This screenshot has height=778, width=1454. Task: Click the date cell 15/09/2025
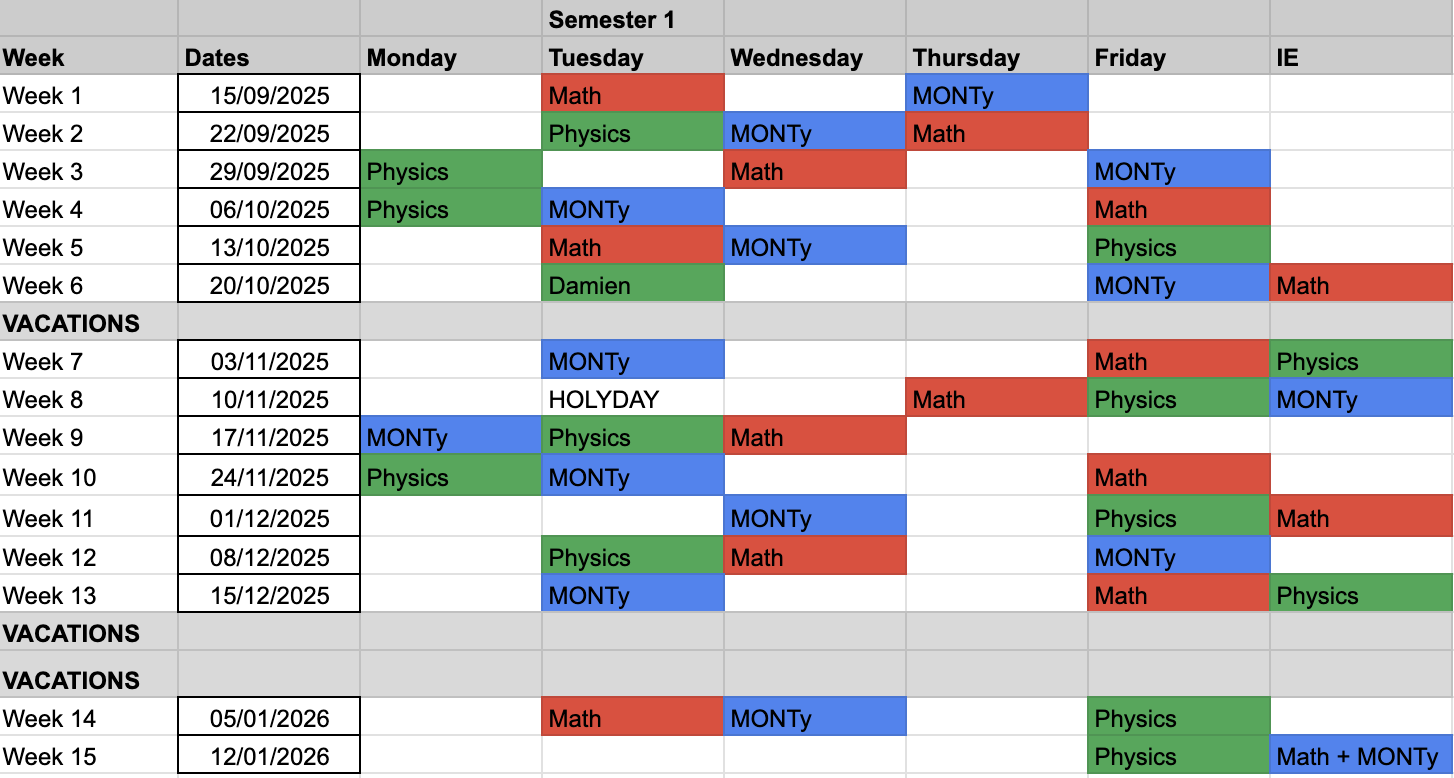[x=269, y=96]
